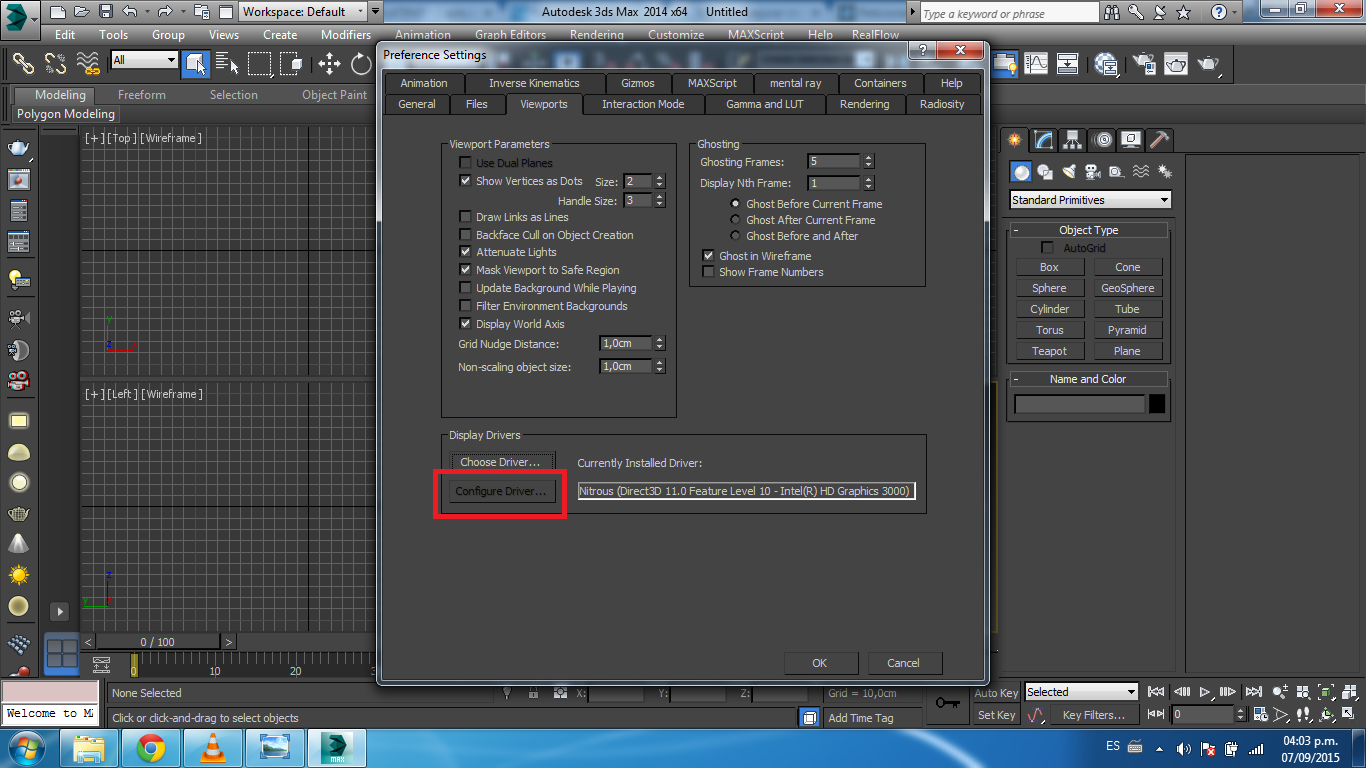Click the New Scene icon in title bar

click(x=57, y=12)
